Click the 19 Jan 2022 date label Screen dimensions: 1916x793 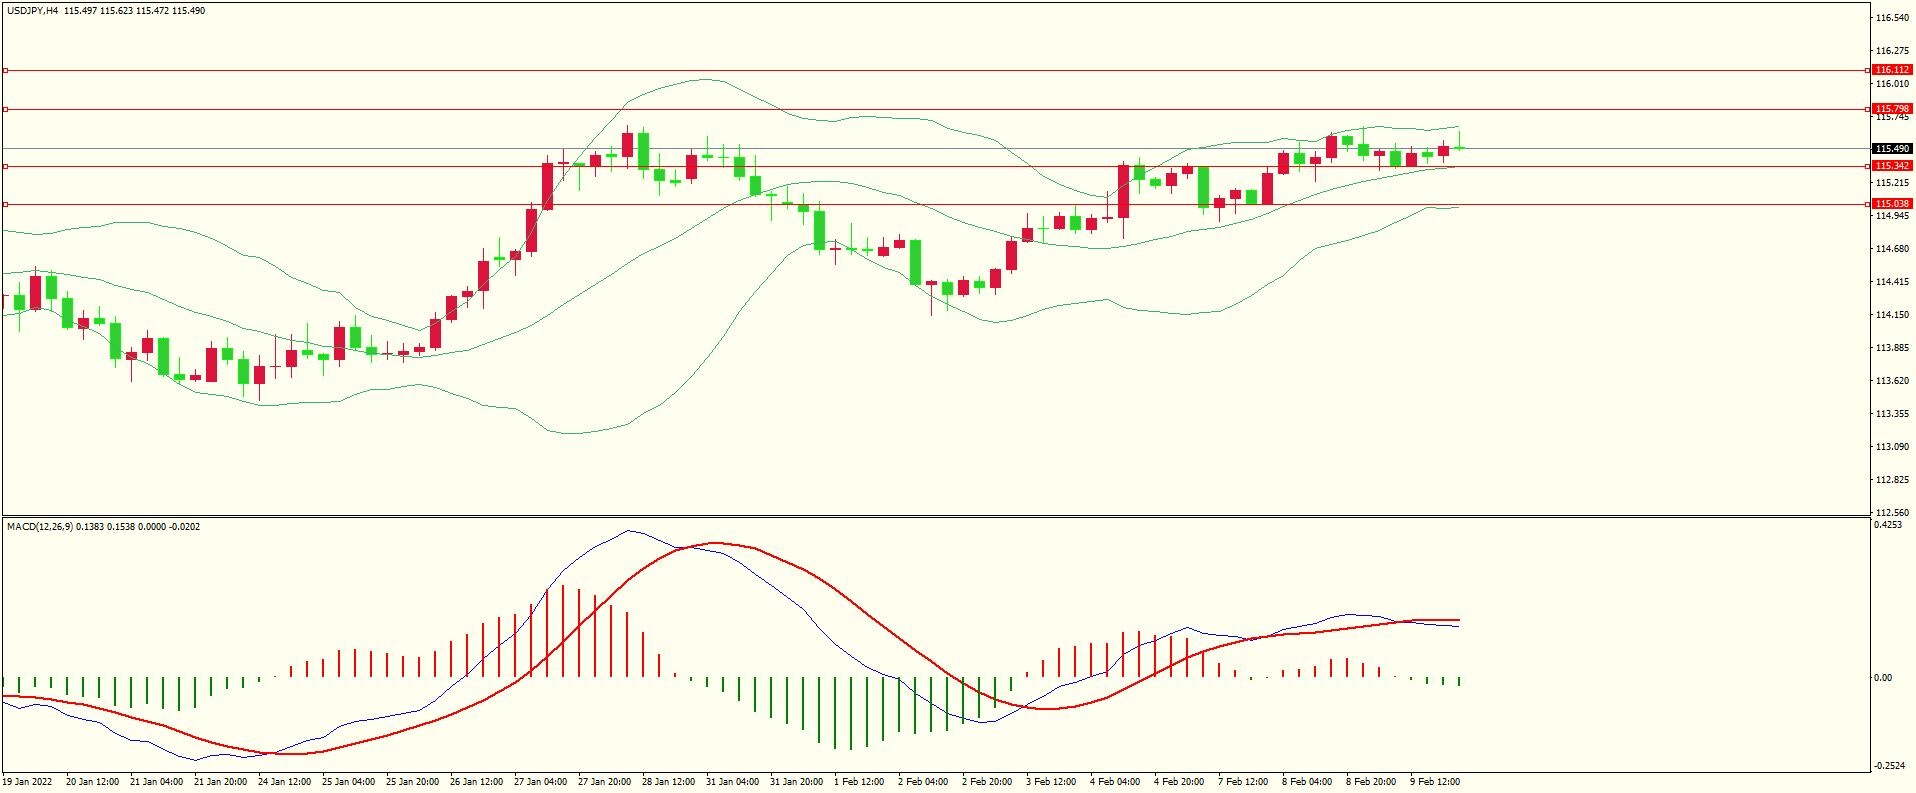click(x=28, y=782)
